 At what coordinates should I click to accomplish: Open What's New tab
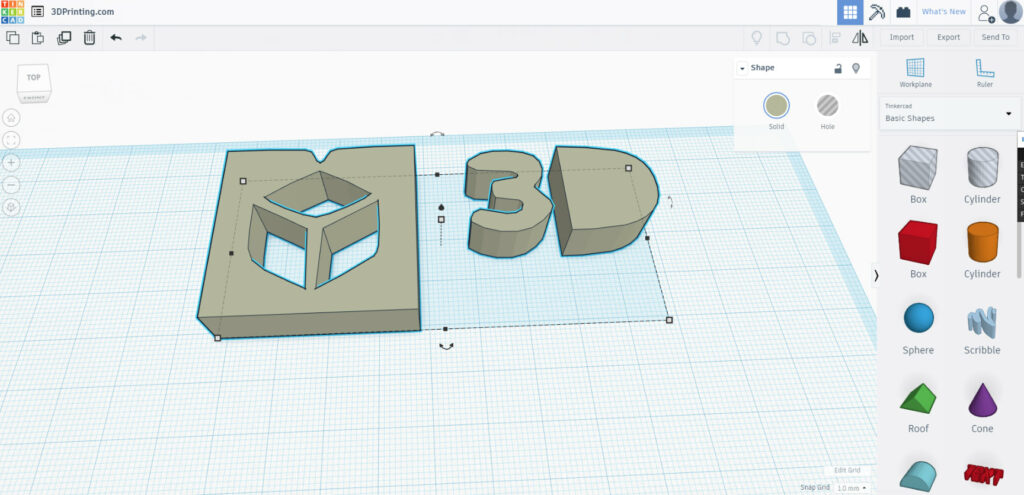click(943, 12)
